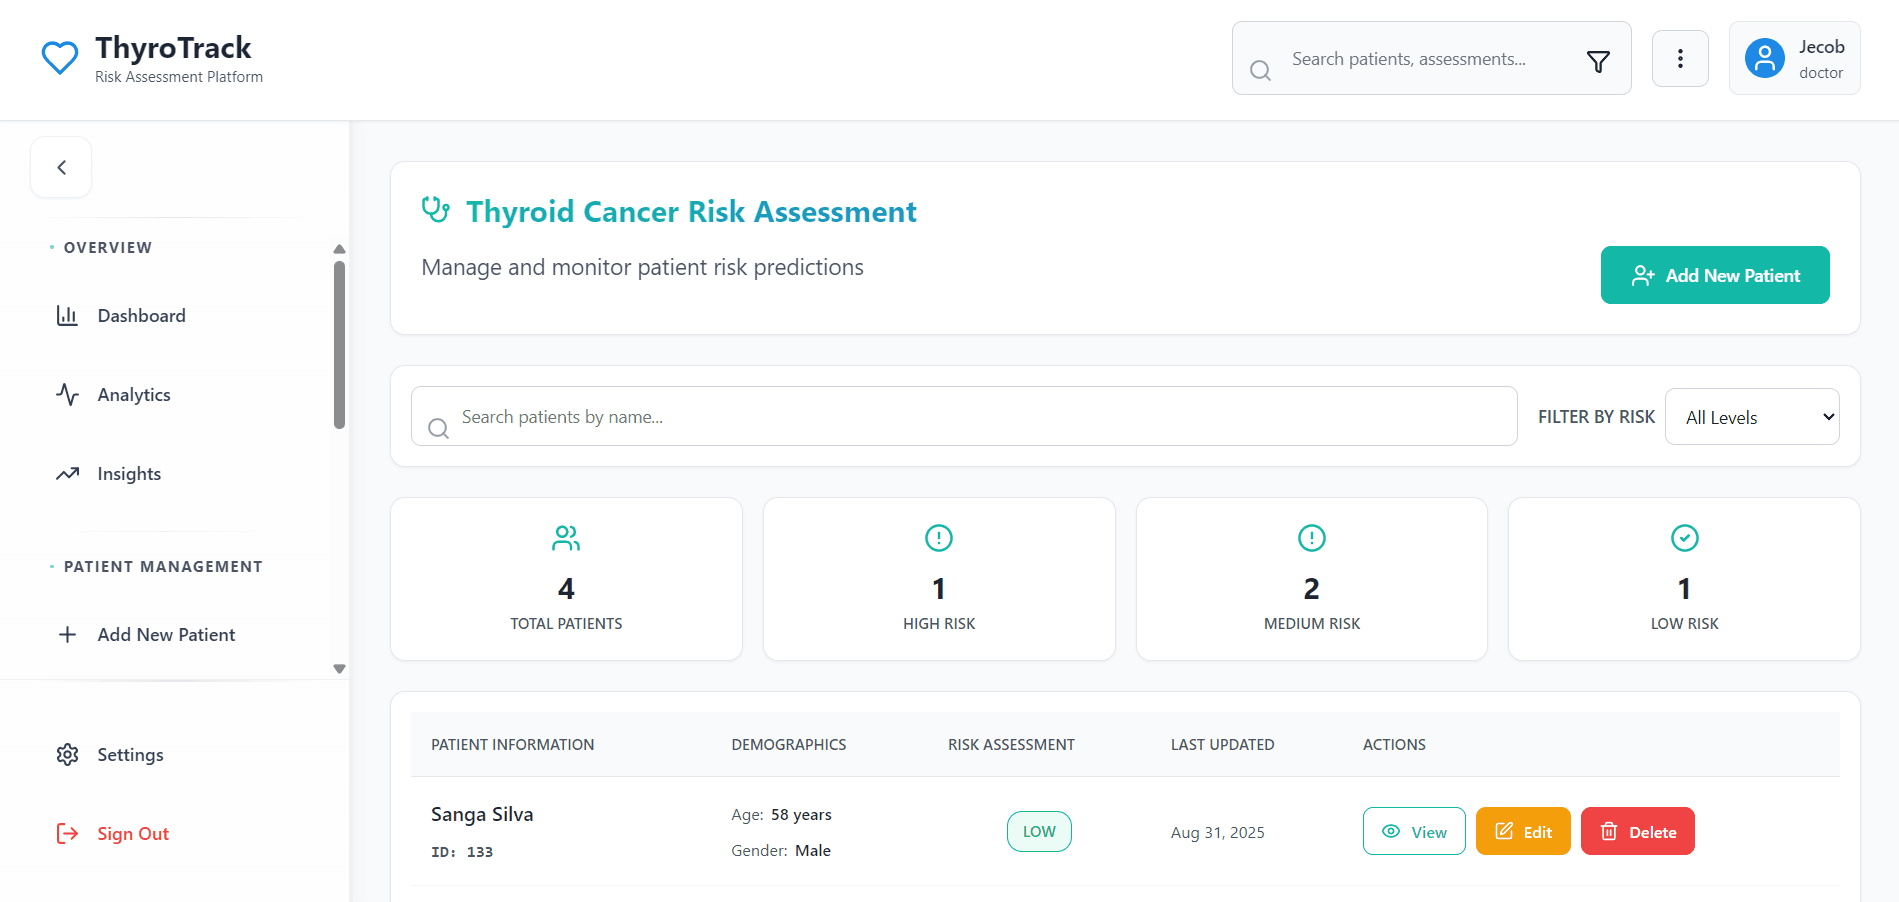The width and height of the screenshot is (1899, 902).
Task: Select the Patient Management section label
Action: pos(162,566)
